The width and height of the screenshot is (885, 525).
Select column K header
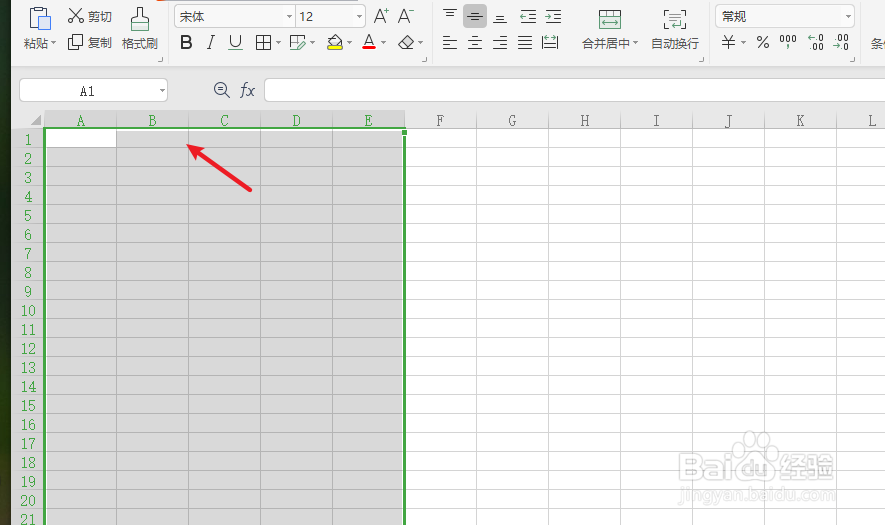click(x=800, y=120)
